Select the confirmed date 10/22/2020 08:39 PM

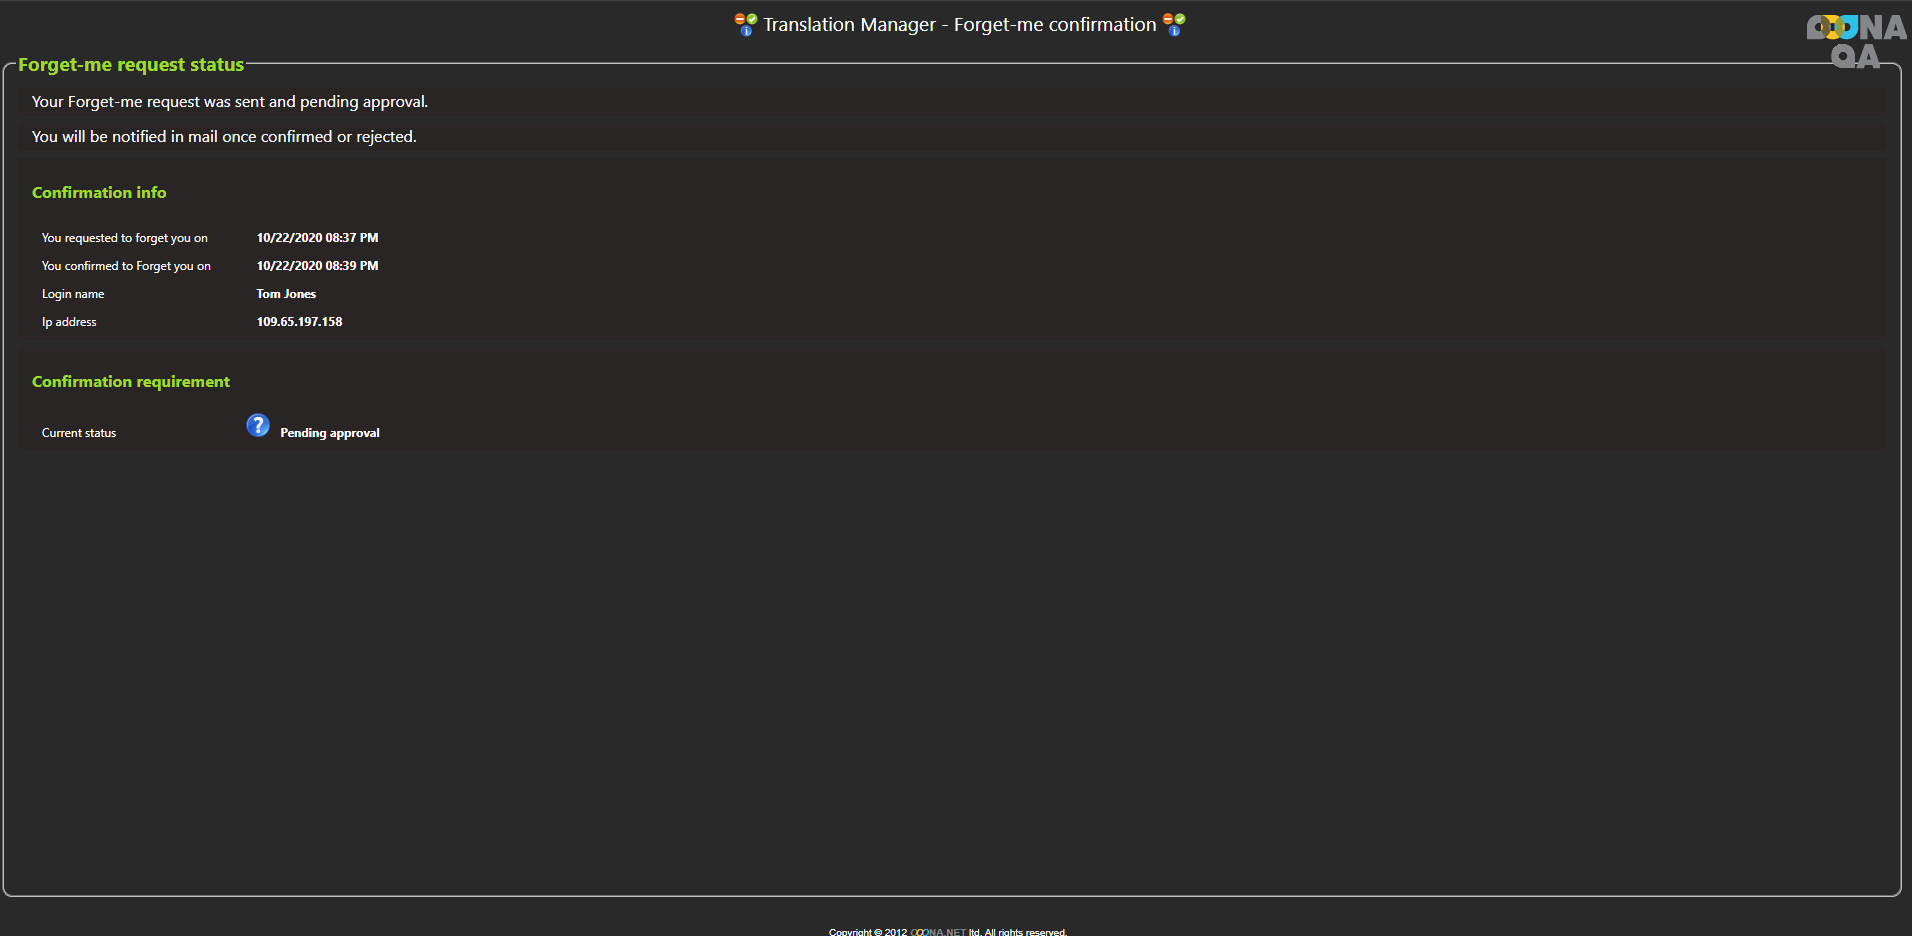[317, 266]
